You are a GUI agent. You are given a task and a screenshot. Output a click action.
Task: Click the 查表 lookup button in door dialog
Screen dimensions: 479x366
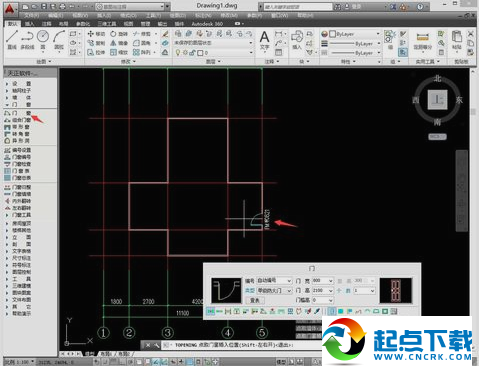click(x=255, y=300)
